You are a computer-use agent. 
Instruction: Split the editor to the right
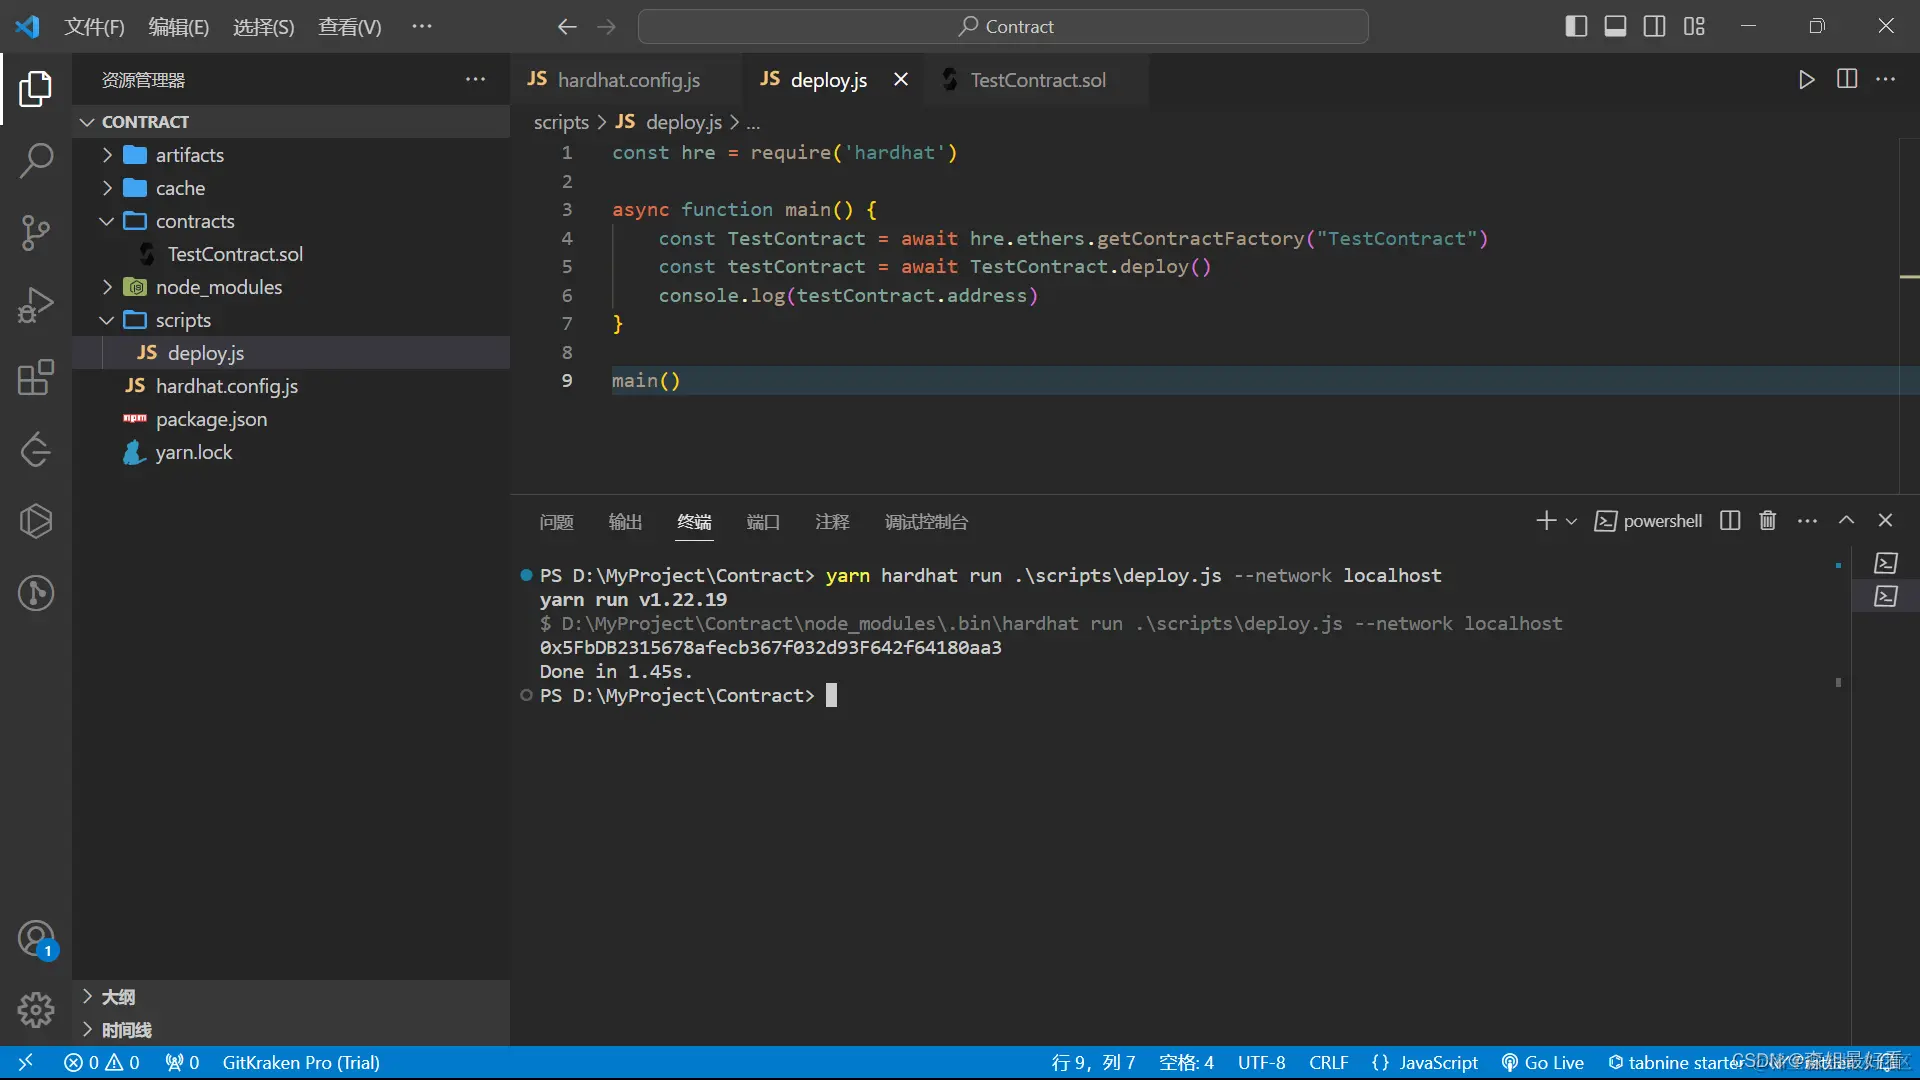(1847, 80)
